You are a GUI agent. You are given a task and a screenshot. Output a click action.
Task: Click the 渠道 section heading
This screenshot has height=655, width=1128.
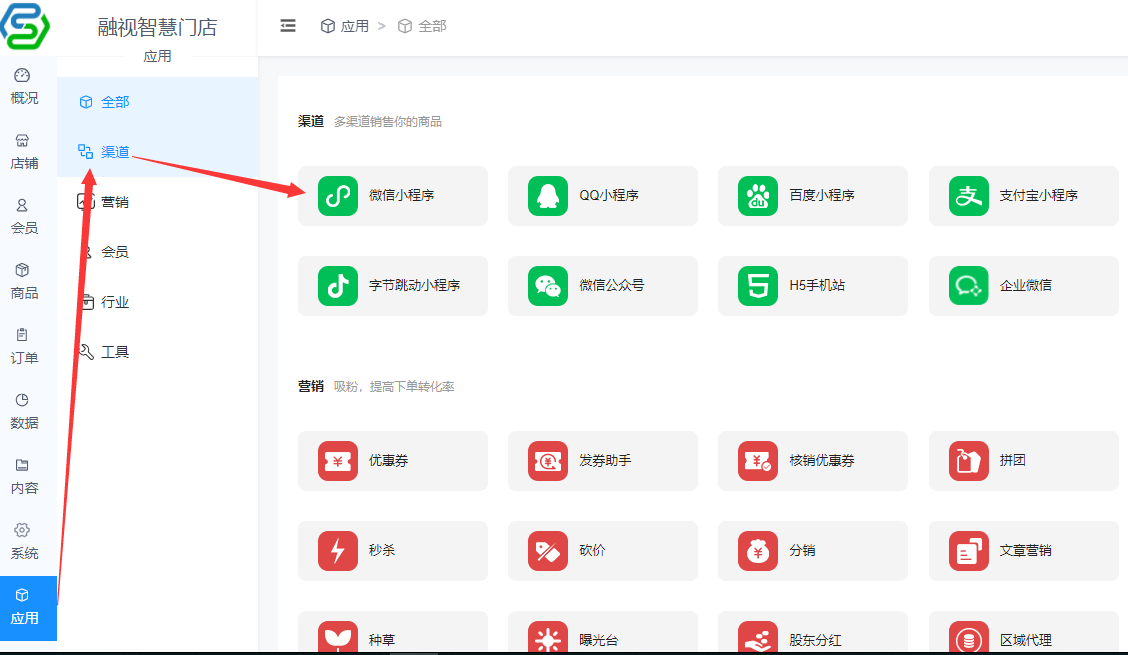point(311,122)
